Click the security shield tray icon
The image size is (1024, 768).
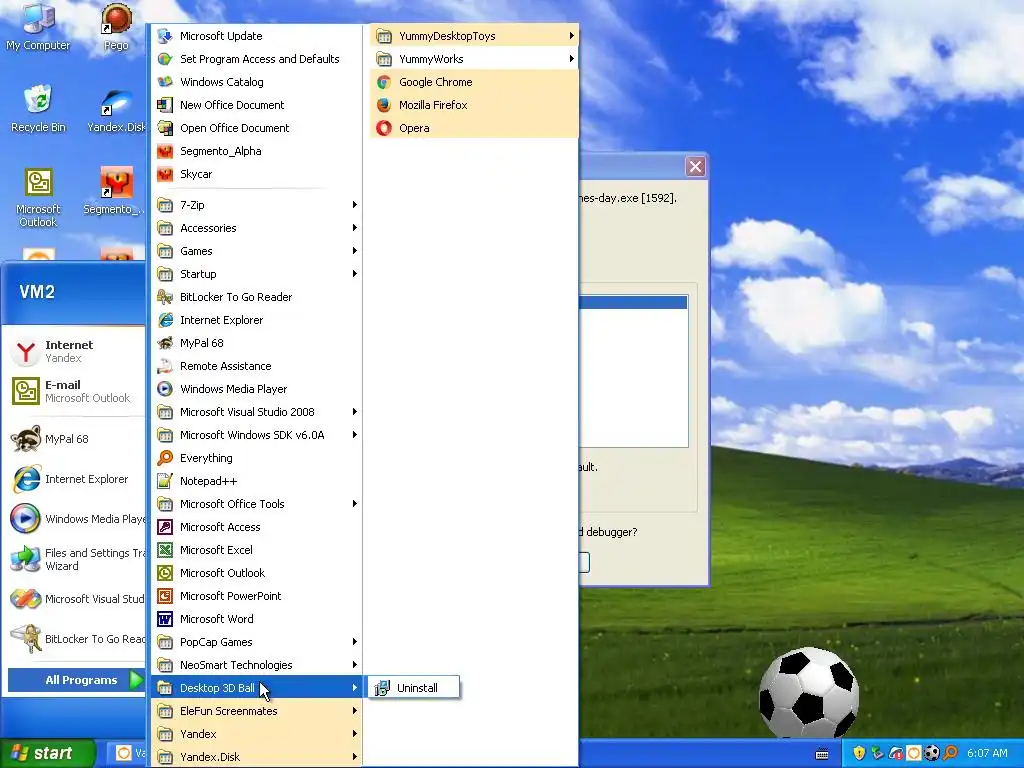859,753
